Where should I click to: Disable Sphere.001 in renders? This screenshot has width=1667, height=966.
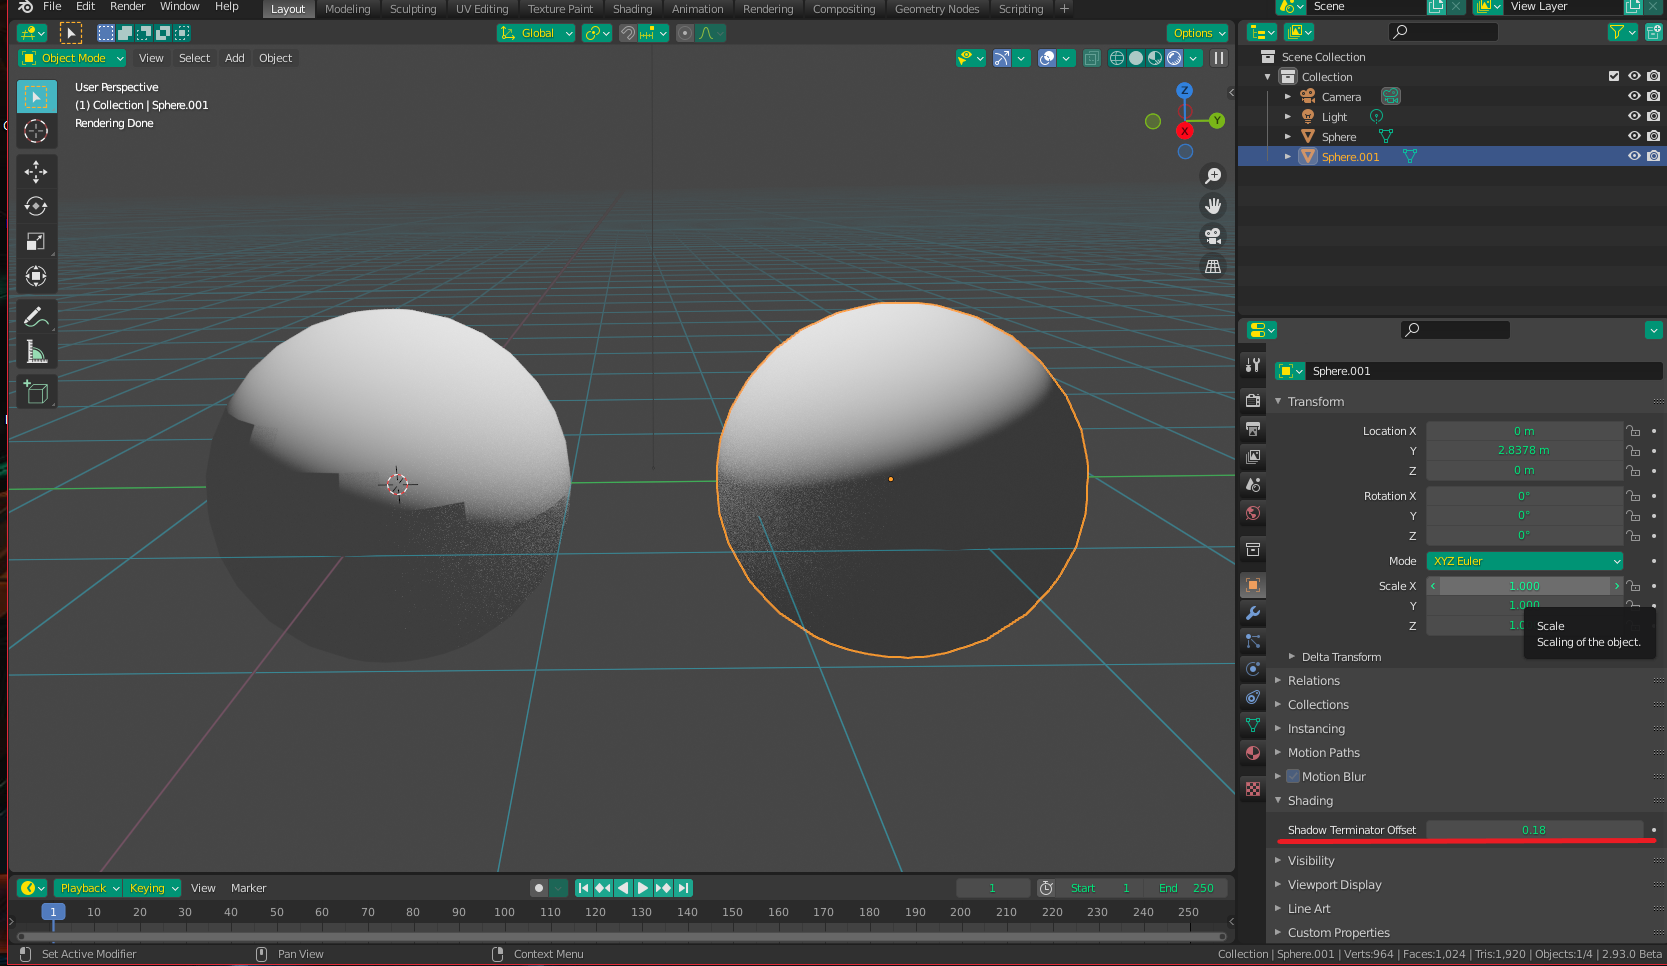tap(1653, 156)
